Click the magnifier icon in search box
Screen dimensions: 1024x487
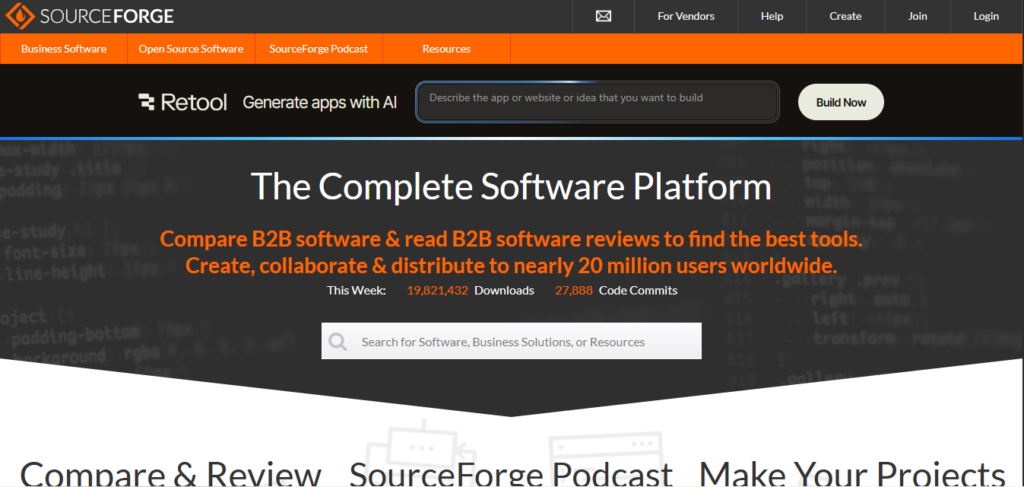[x=338, y=341]
